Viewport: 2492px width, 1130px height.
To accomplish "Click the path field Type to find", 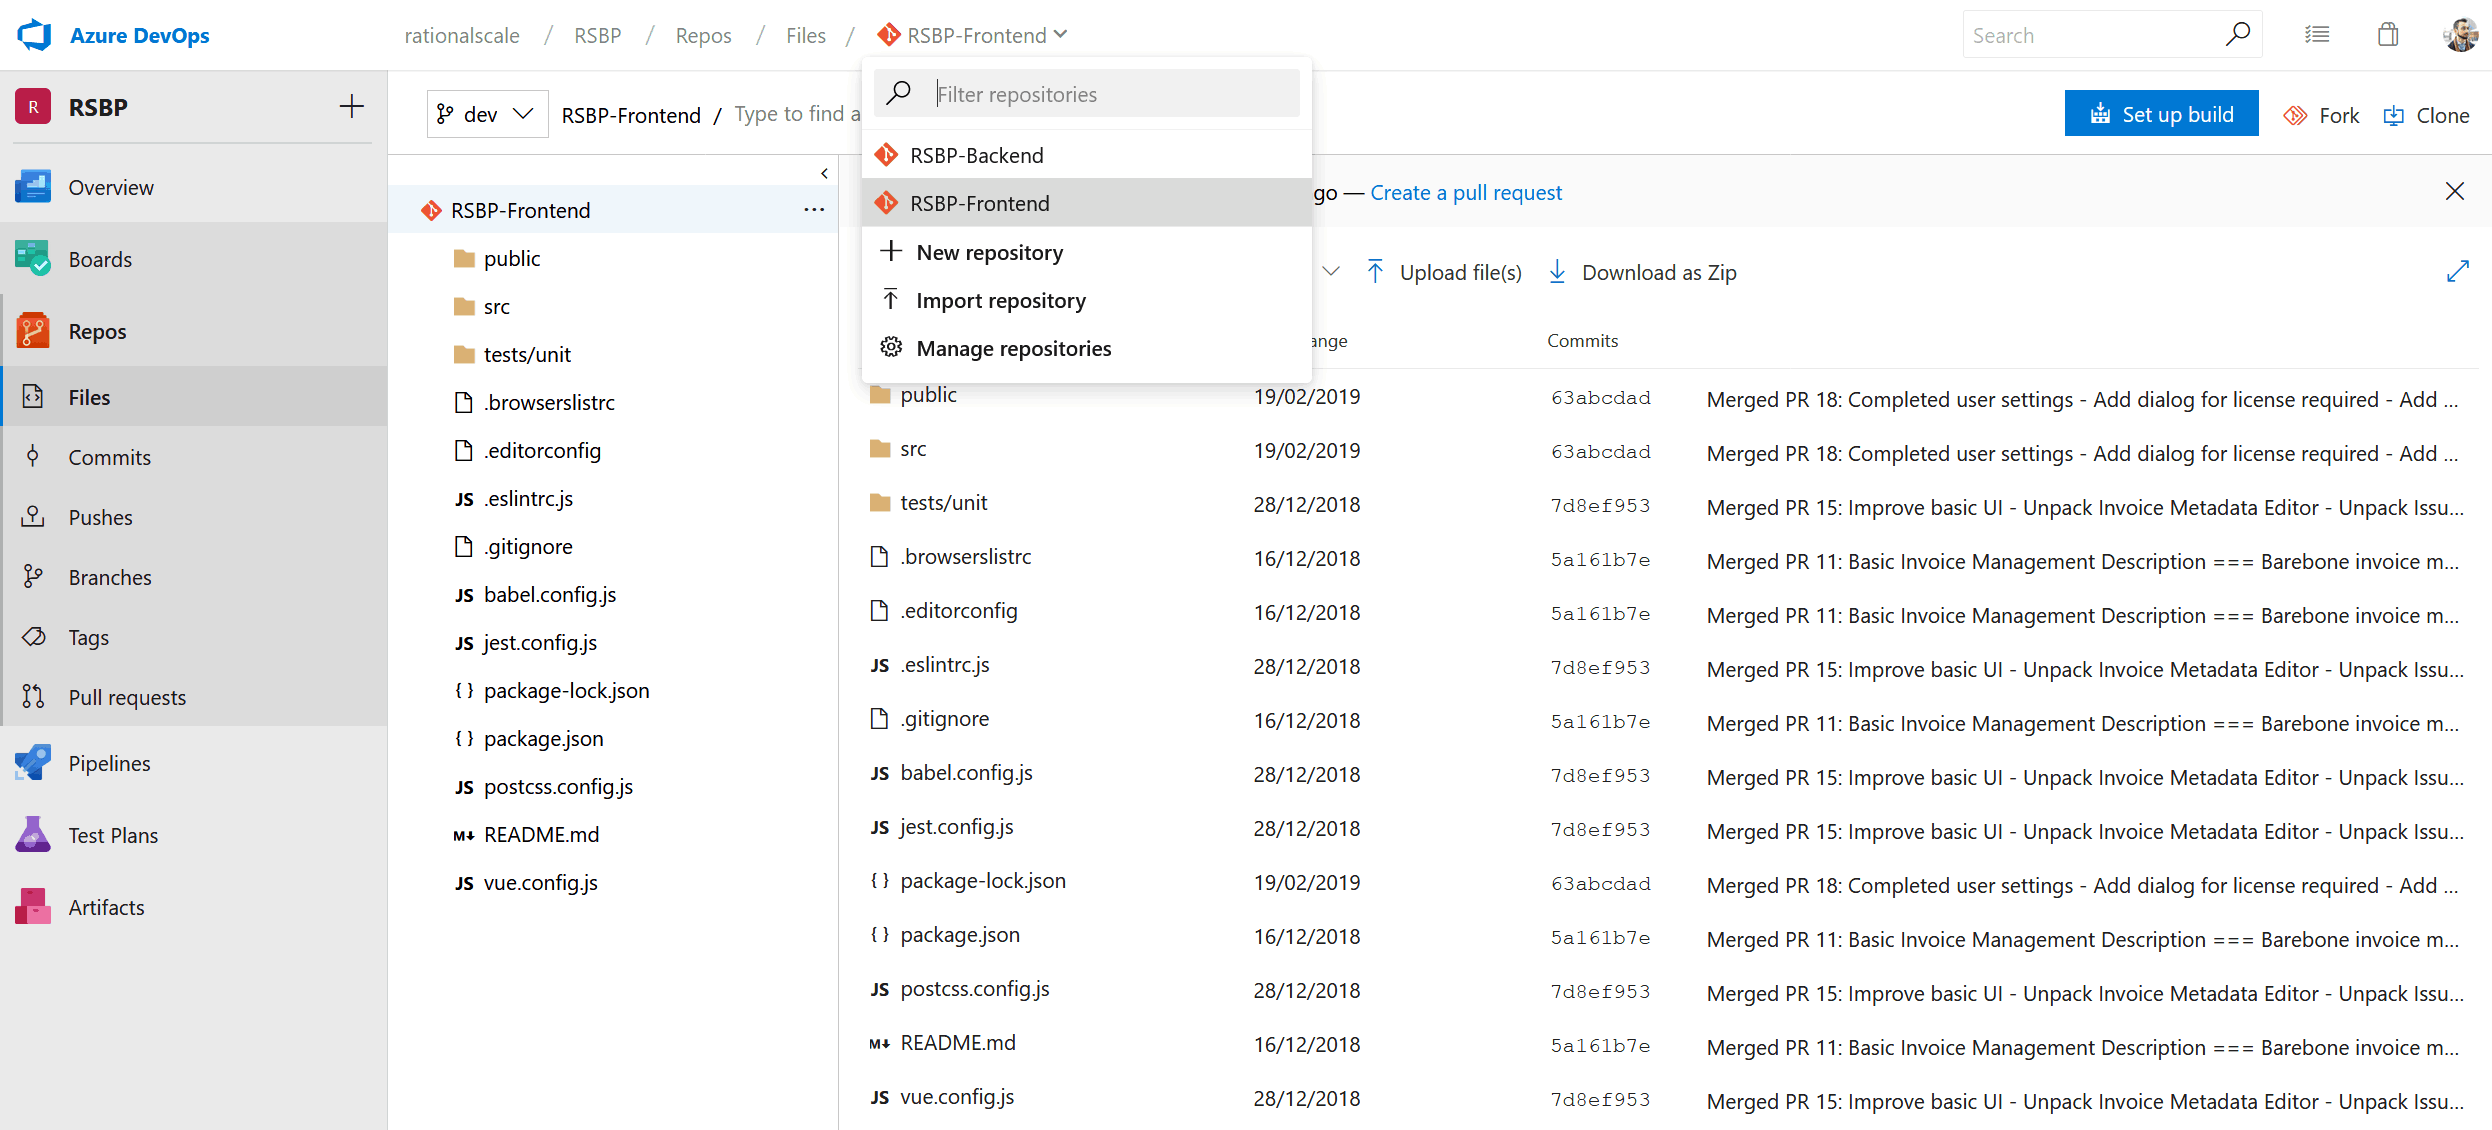I will click(796, 114).
